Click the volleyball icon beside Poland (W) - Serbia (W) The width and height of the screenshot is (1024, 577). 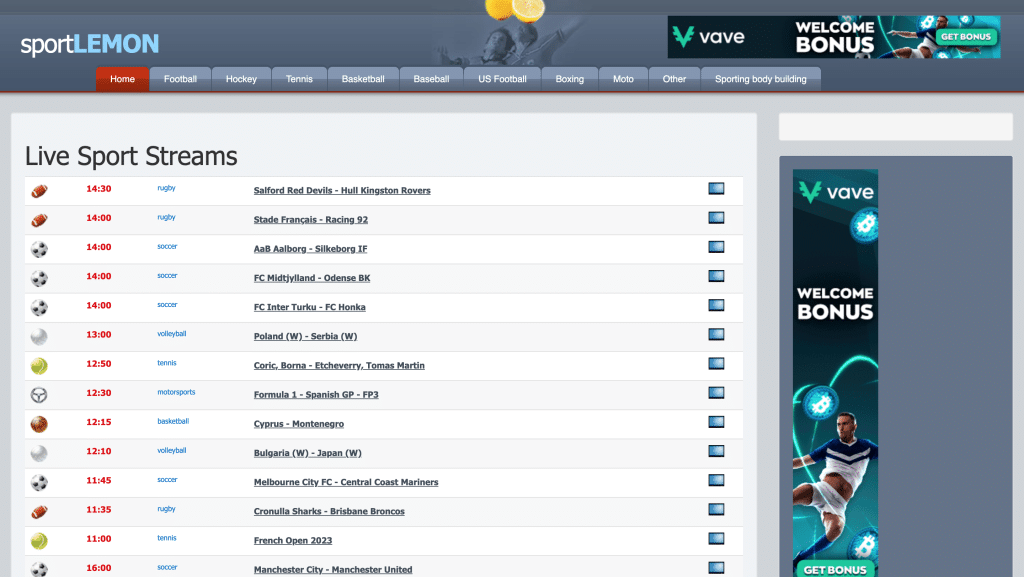click(39, 337)
